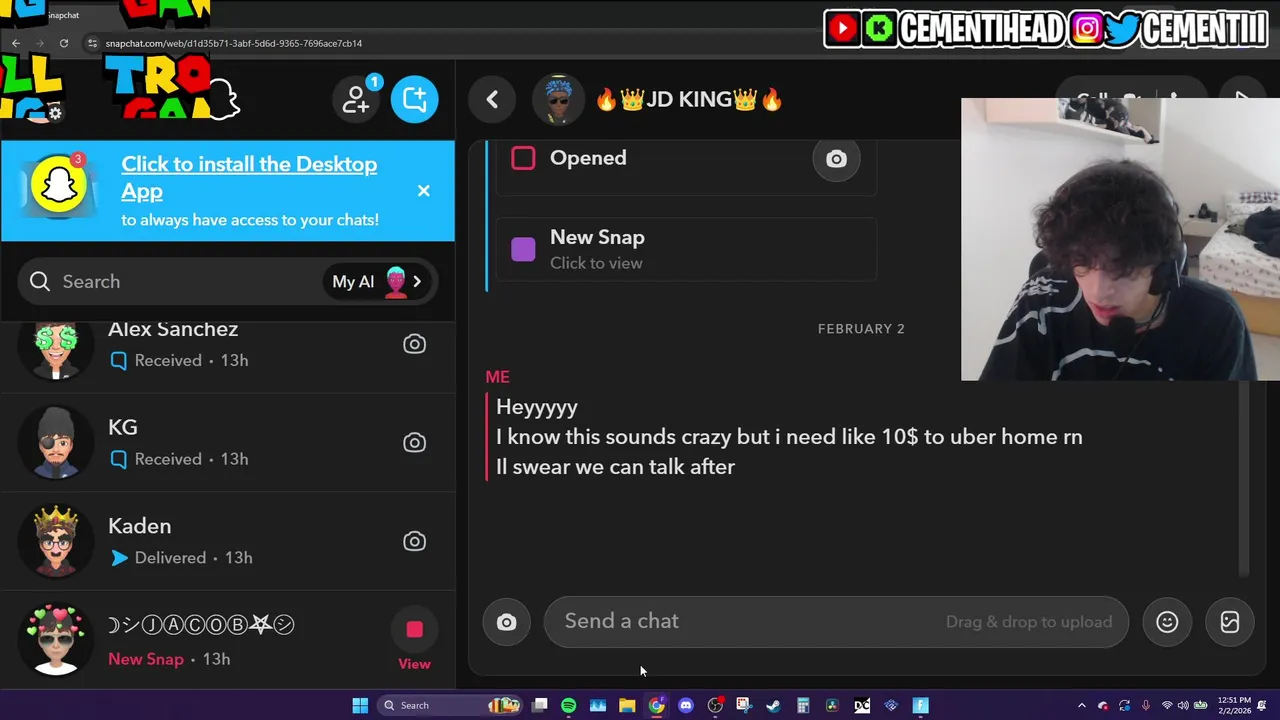Click the chat conversation scrollbar
This screenshot has width=1280, height=720.
pyautogui.click(x=1244, y=480)
